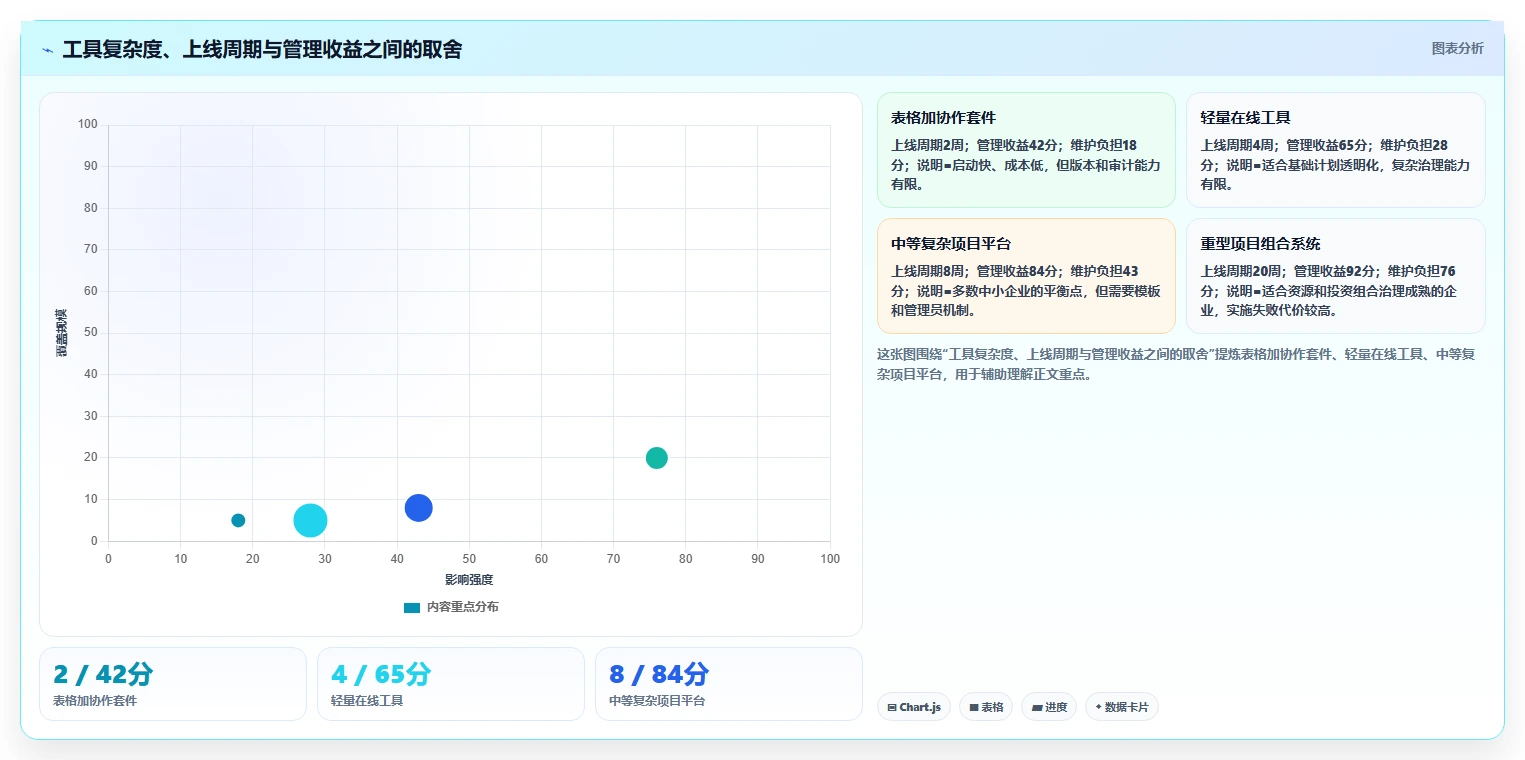Viewport: 1525px width, 760px height.
Task: Click the teal legend color box
Action: (412, 607)
